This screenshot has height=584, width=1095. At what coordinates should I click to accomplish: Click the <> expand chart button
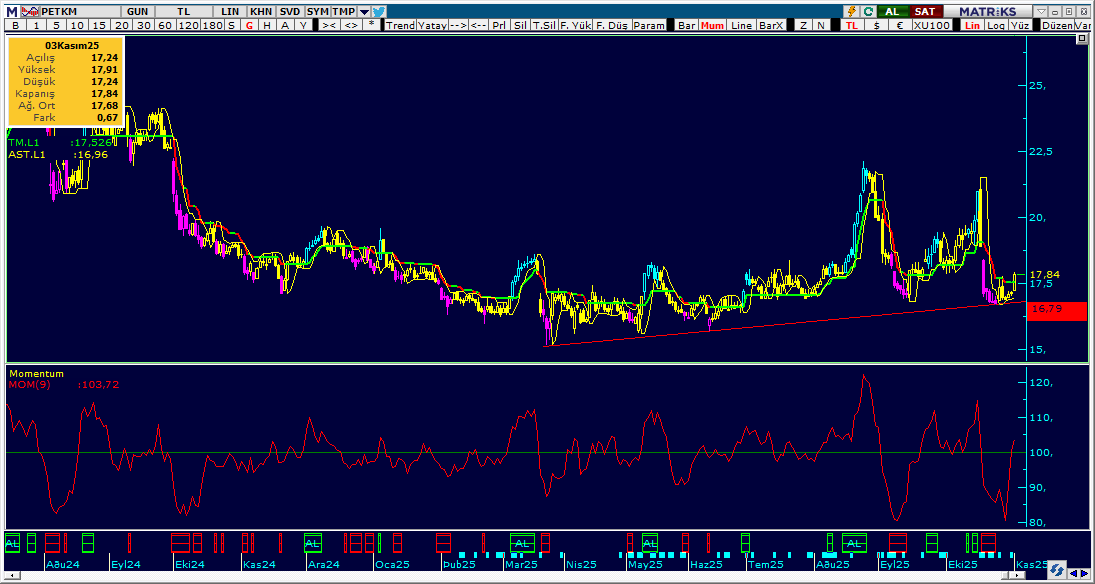(351, 24)
